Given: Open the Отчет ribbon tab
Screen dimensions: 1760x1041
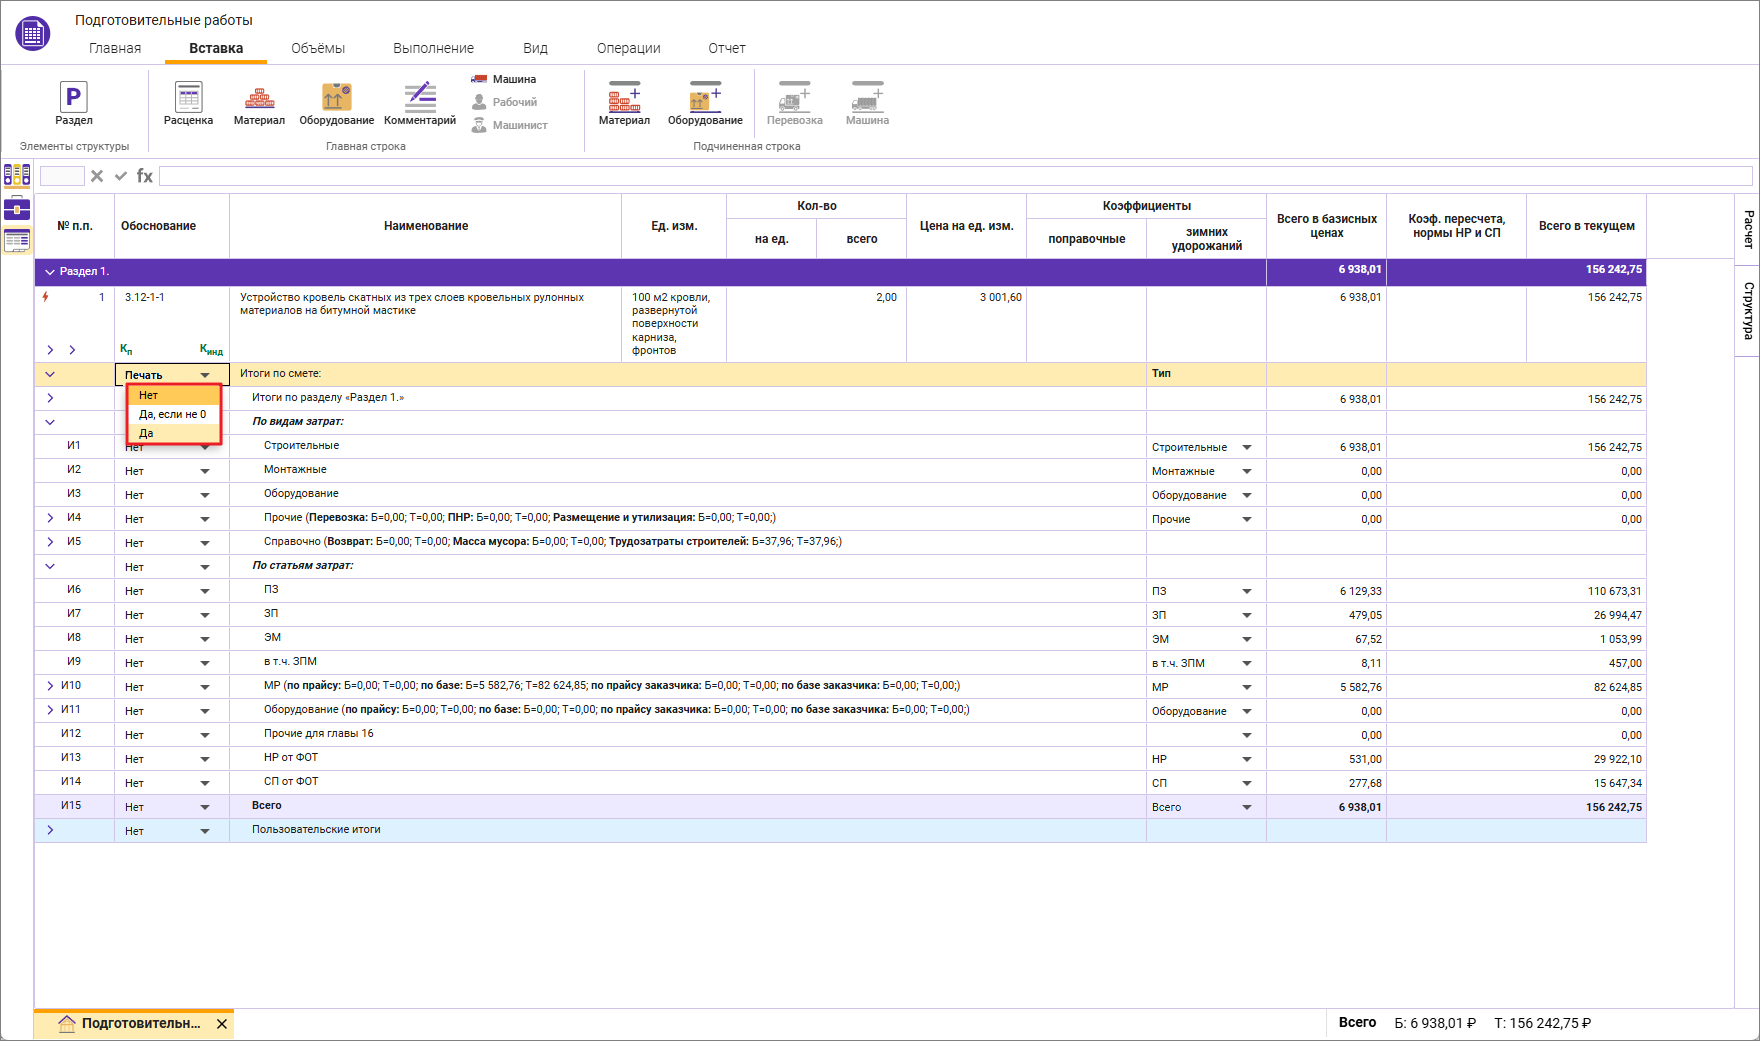Looking at the screenshot, I should tap(726, 48).
